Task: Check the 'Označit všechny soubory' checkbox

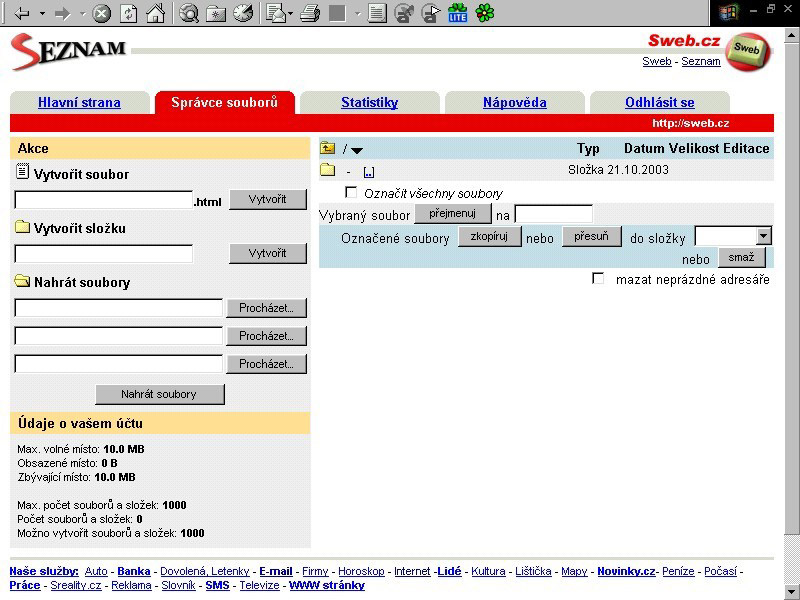Action: (351, 192)
